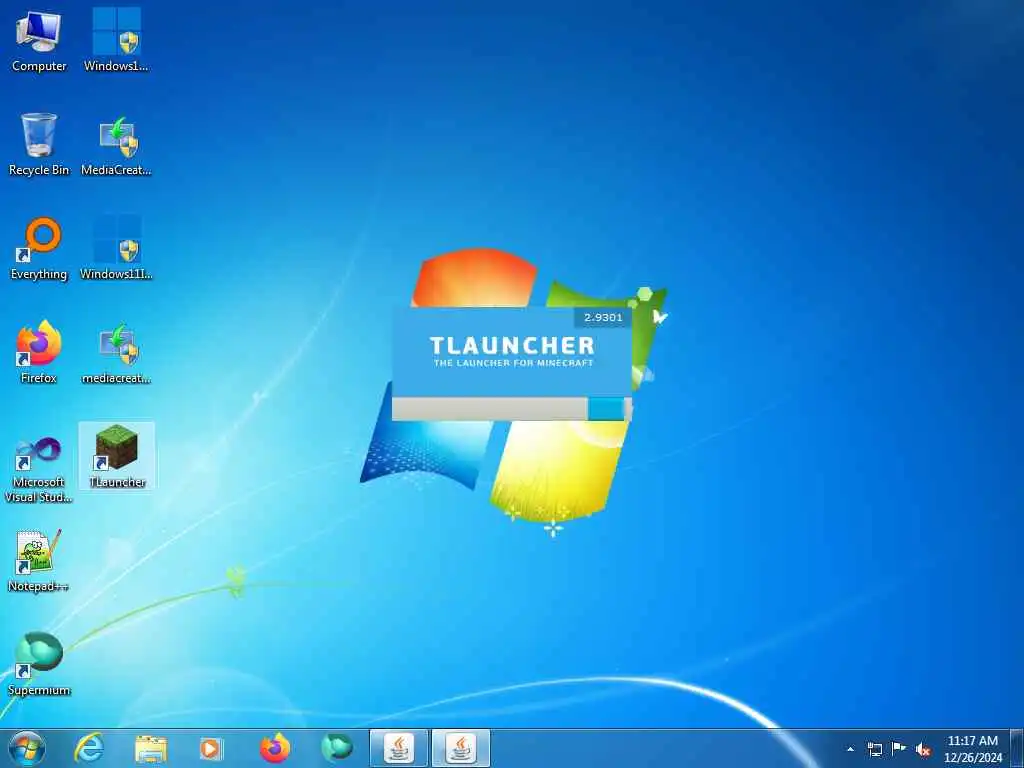Select the Everything search shortcut
The height and width of the screenshot is (768, 1024).
(x=39, y=248)
